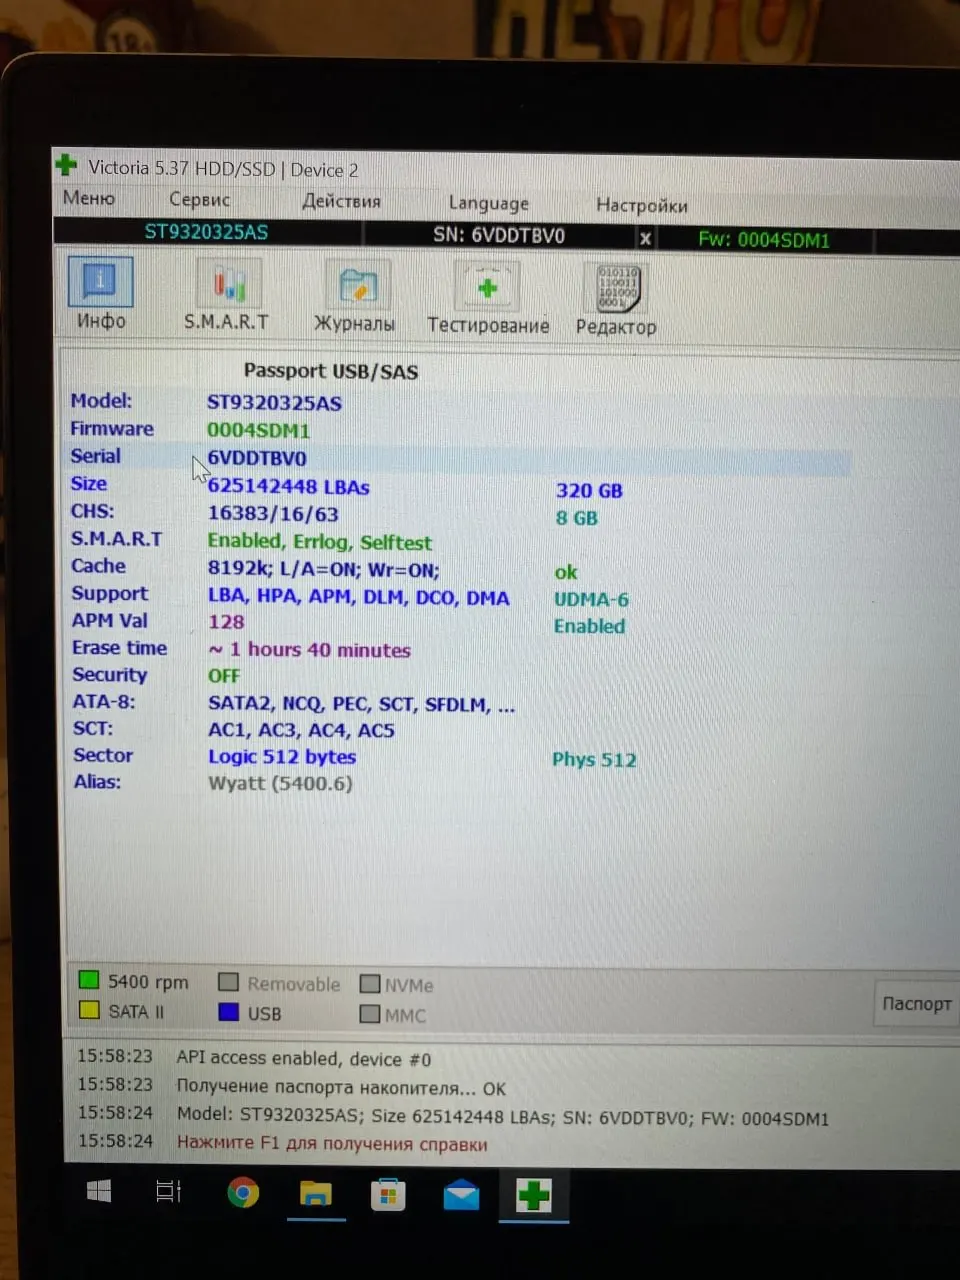960x1280 pixels.
Task: Select S.M.A.R.T value Enabled, Errlog, Selftest
Action: (319, 542)
